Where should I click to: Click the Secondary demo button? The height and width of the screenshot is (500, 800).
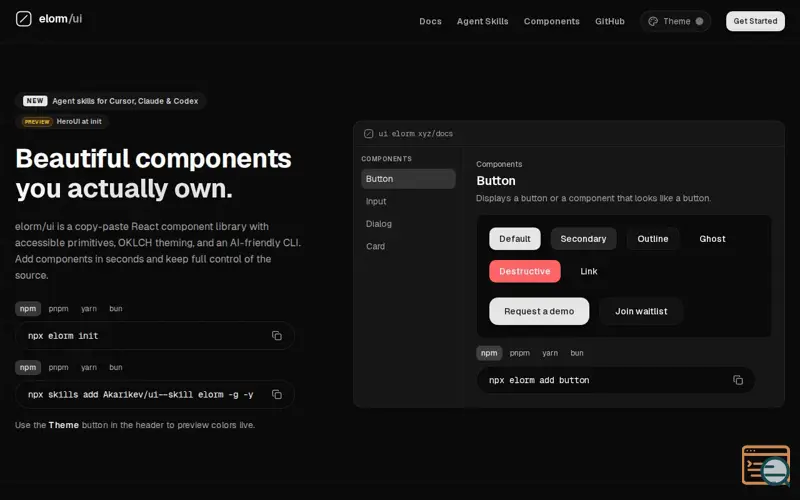click(583, 239)
